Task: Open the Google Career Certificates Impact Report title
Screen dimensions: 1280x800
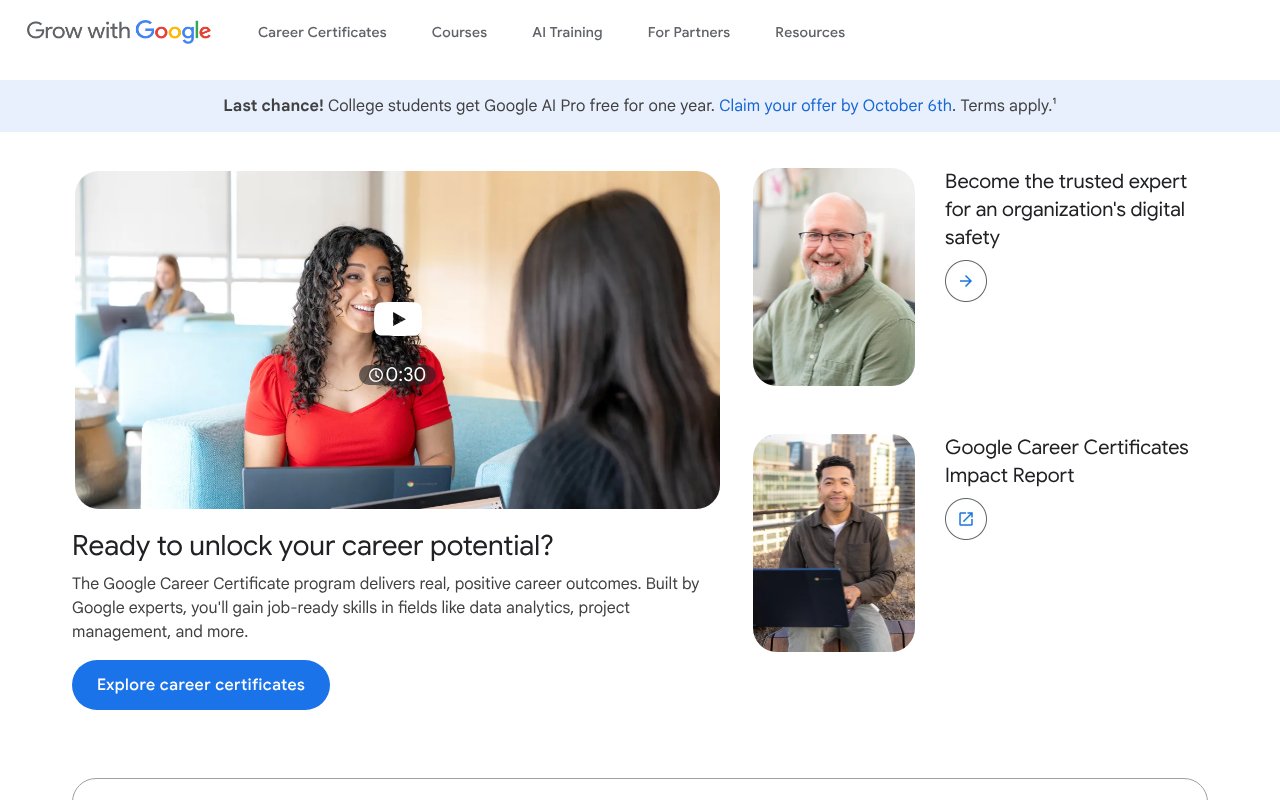Action: [1066, 461]
